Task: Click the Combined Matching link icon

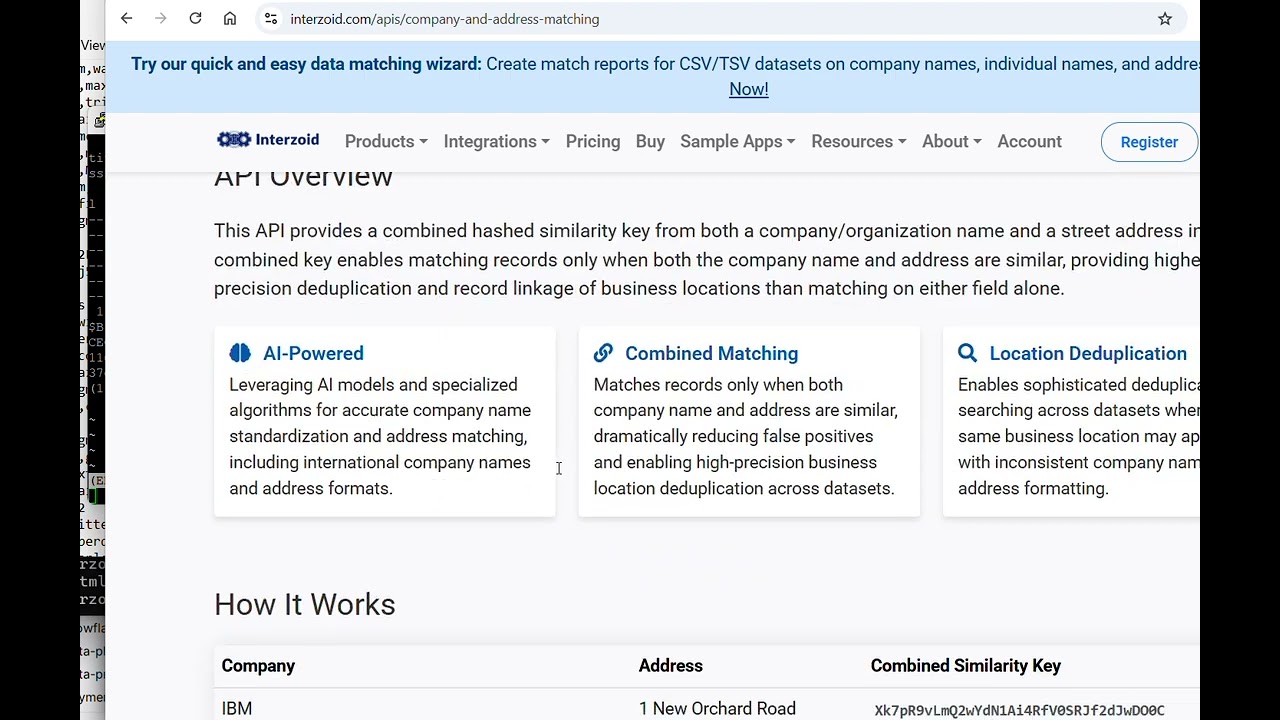Action: [603, 353]
